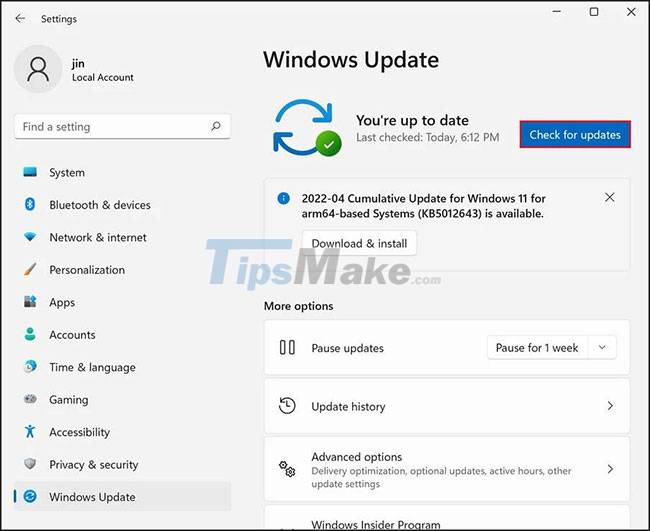Image resolution: width=650 pixels, height=531 pixels.
Task: Open System settings category
Action: pyautogui.click(x=122, y=172)
